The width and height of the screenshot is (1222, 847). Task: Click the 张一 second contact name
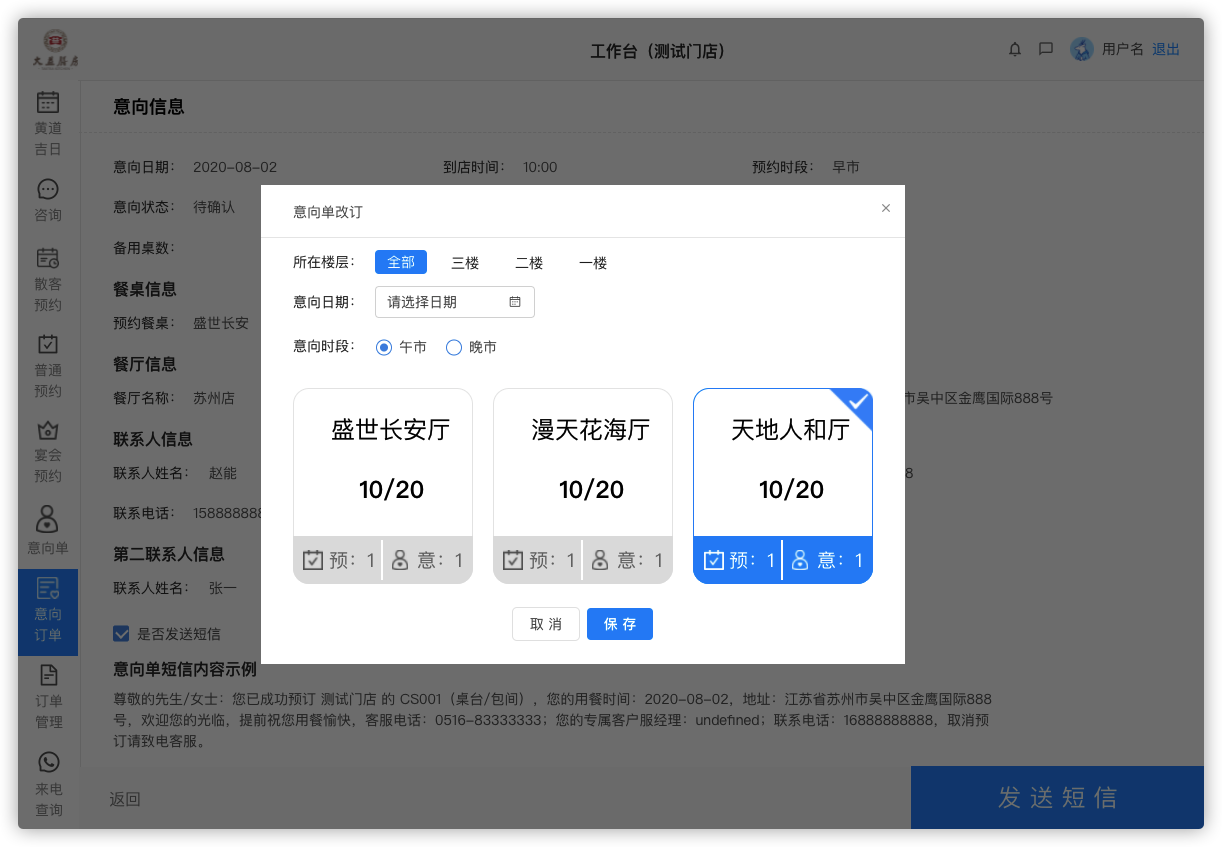223,588
